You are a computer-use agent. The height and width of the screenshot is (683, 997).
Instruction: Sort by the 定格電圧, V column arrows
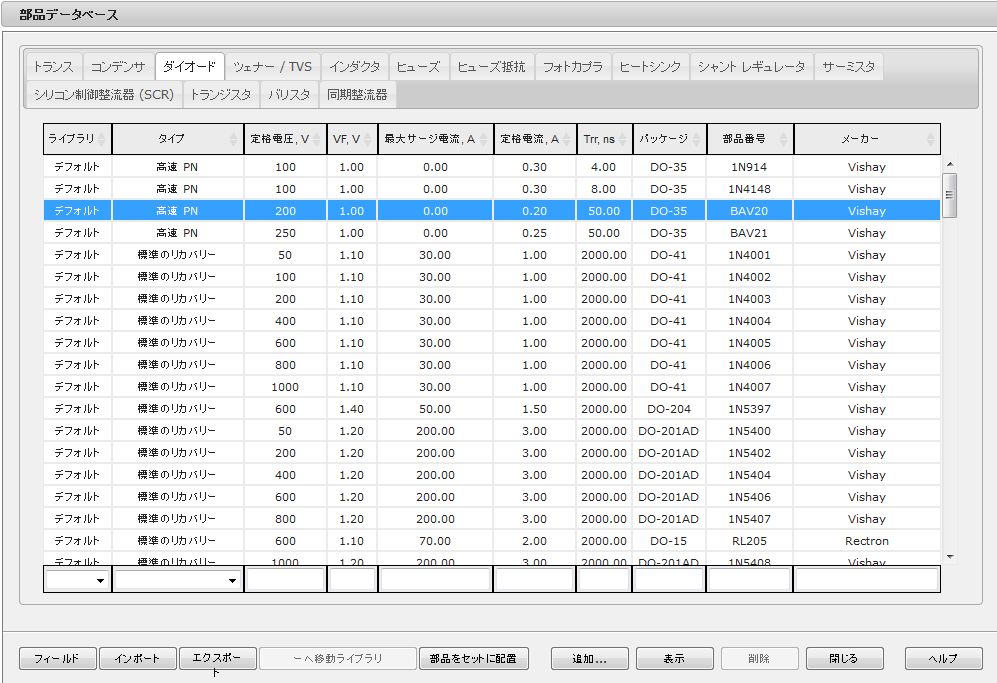pos(318,139)
